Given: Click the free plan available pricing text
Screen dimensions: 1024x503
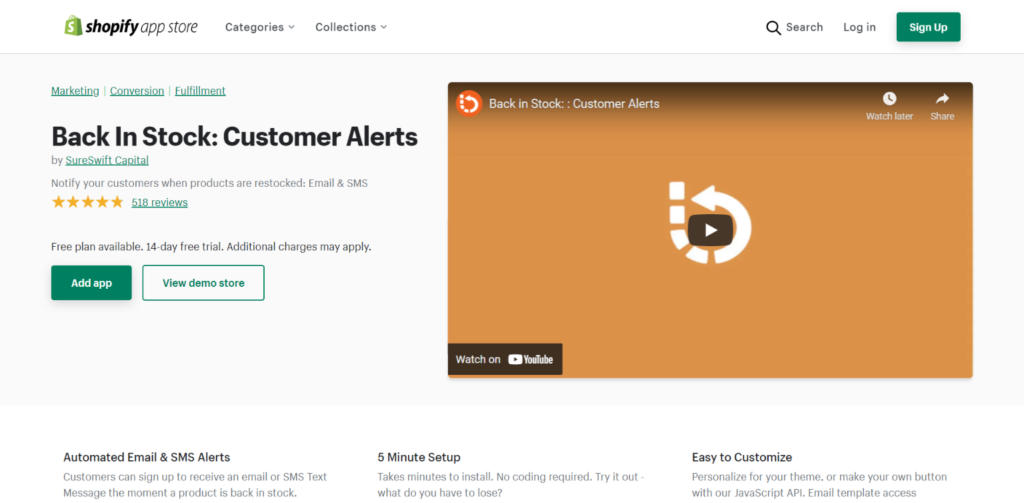Looking at the screenshot, I should pos(211,248).
